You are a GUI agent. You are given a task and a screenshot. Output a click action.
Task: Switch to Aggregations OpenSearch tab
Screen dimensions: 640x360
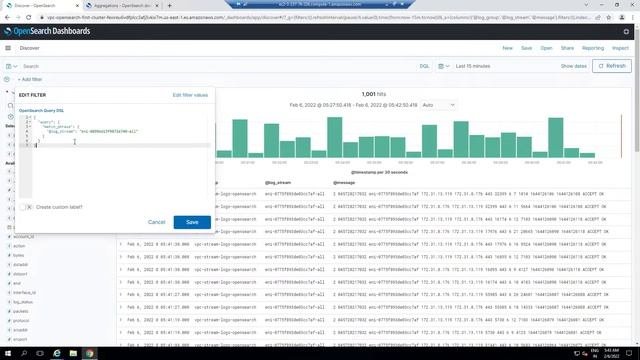point(122,6)
